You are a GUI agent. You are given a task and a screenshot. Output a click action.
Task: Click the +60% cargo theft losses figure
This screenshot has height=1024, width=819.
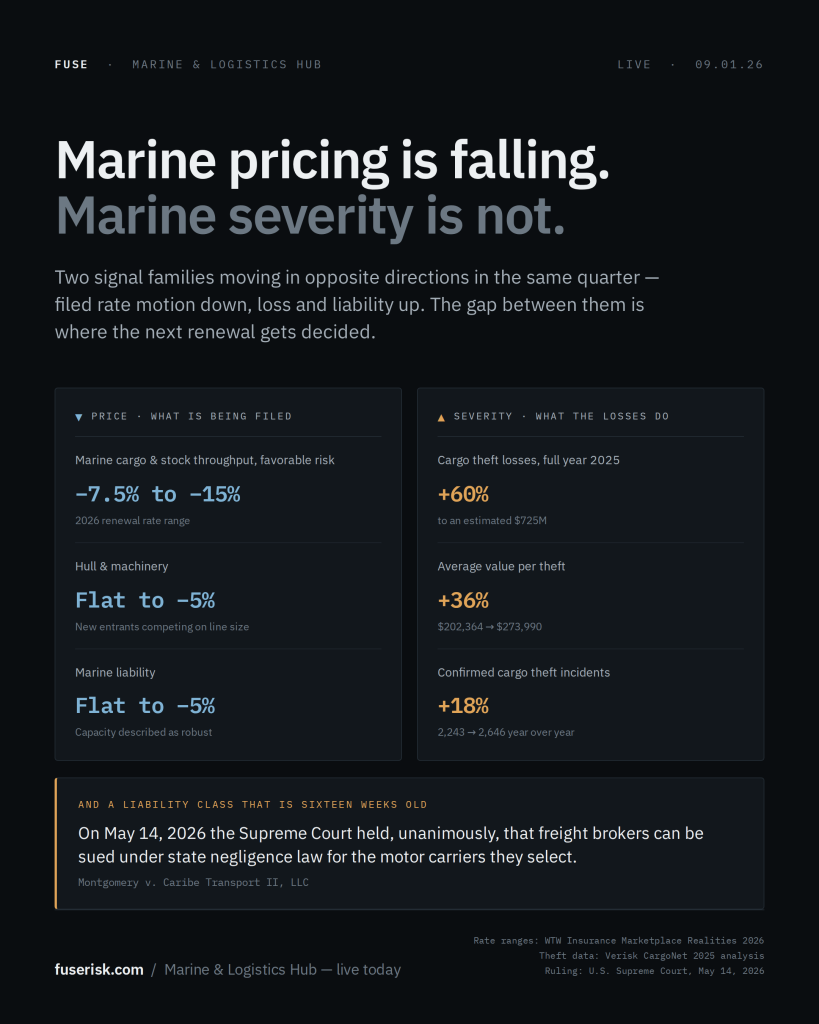tap(463, 494)
